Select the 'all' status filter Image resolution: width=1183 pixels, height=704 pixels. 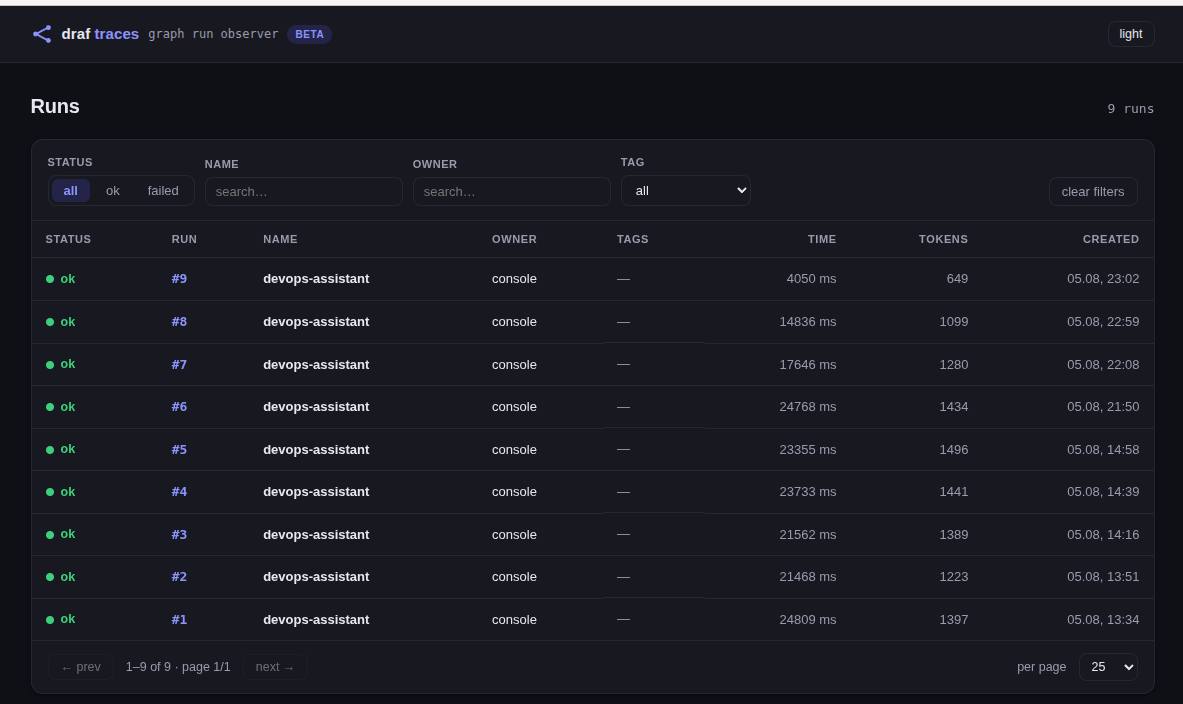click(70, 191)
